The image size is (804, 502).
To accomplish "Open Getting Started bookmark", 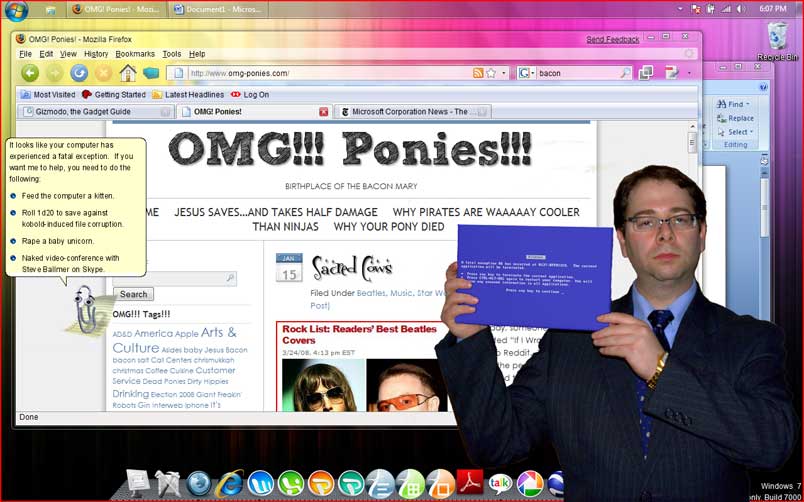I will pyautogui.click(x=114, y=95).
